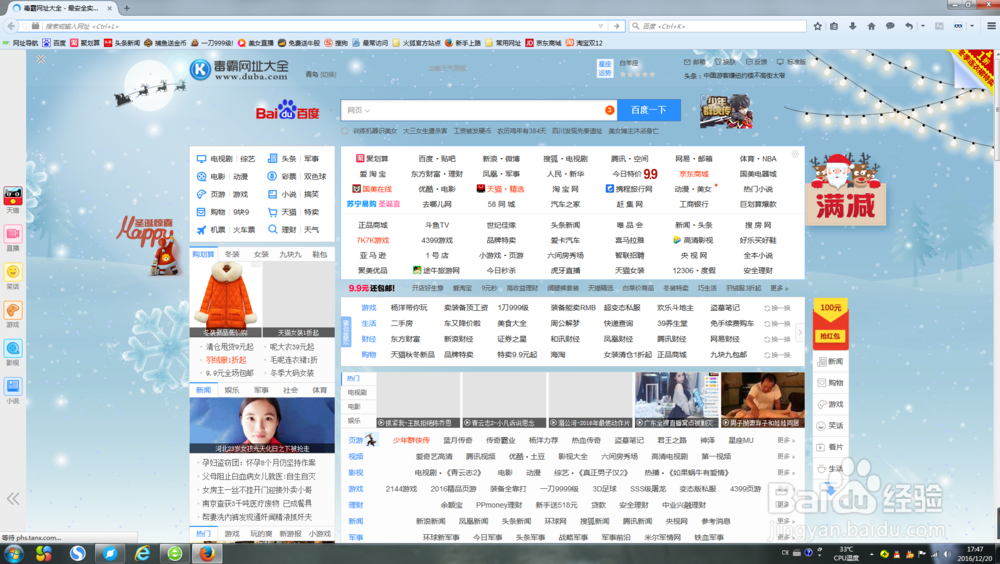Image resolution: width=1000 pixels, height=564 pixels.
Task: Click the undo arrow toolbar icon
Action: click(x=909, y=26)
